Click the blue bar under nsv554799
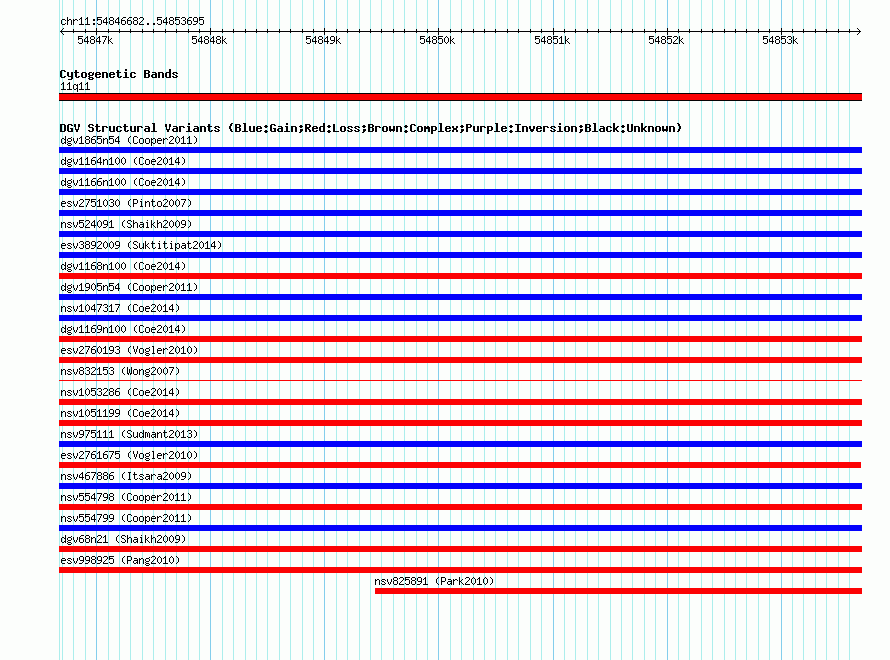Image resolution: width=890 pixels, height=660 pixels. click(460, 528)
